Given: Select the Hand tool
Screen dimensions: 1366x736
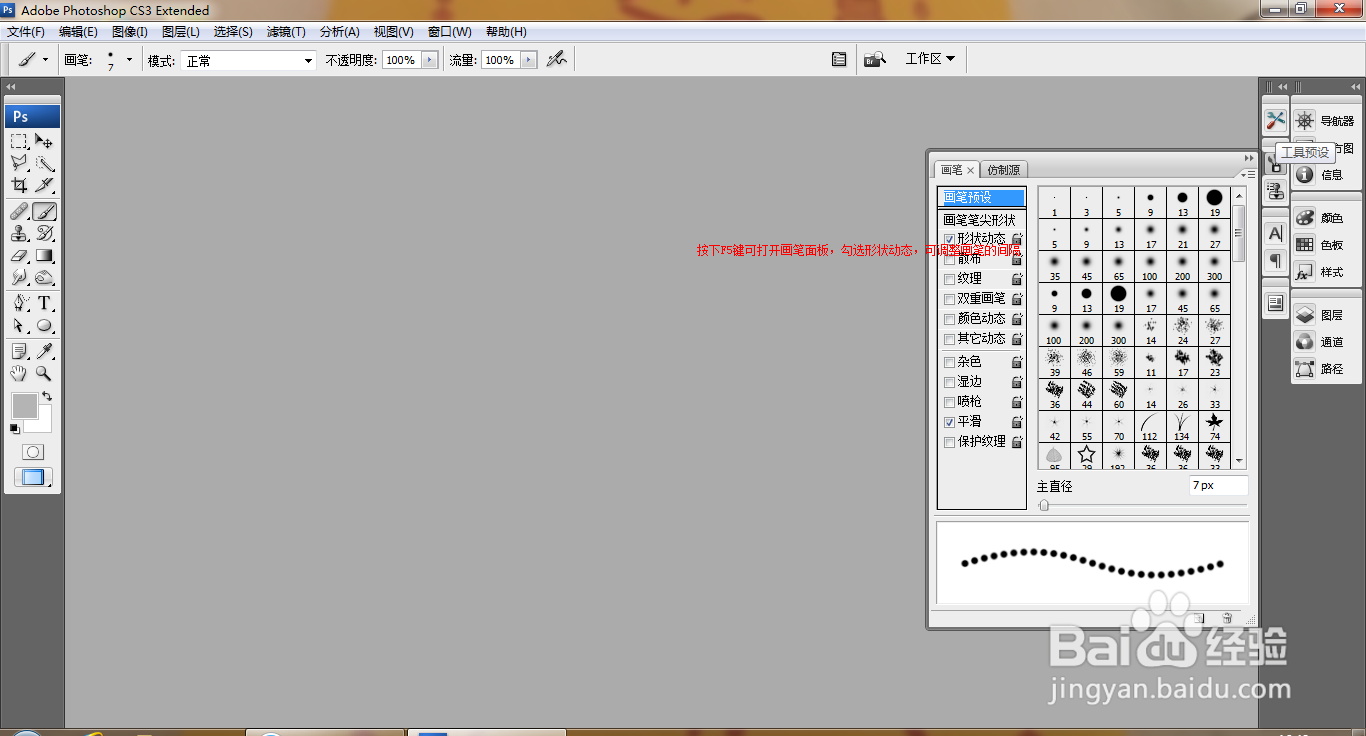Looking at the screenshot, I should [19, 374].
